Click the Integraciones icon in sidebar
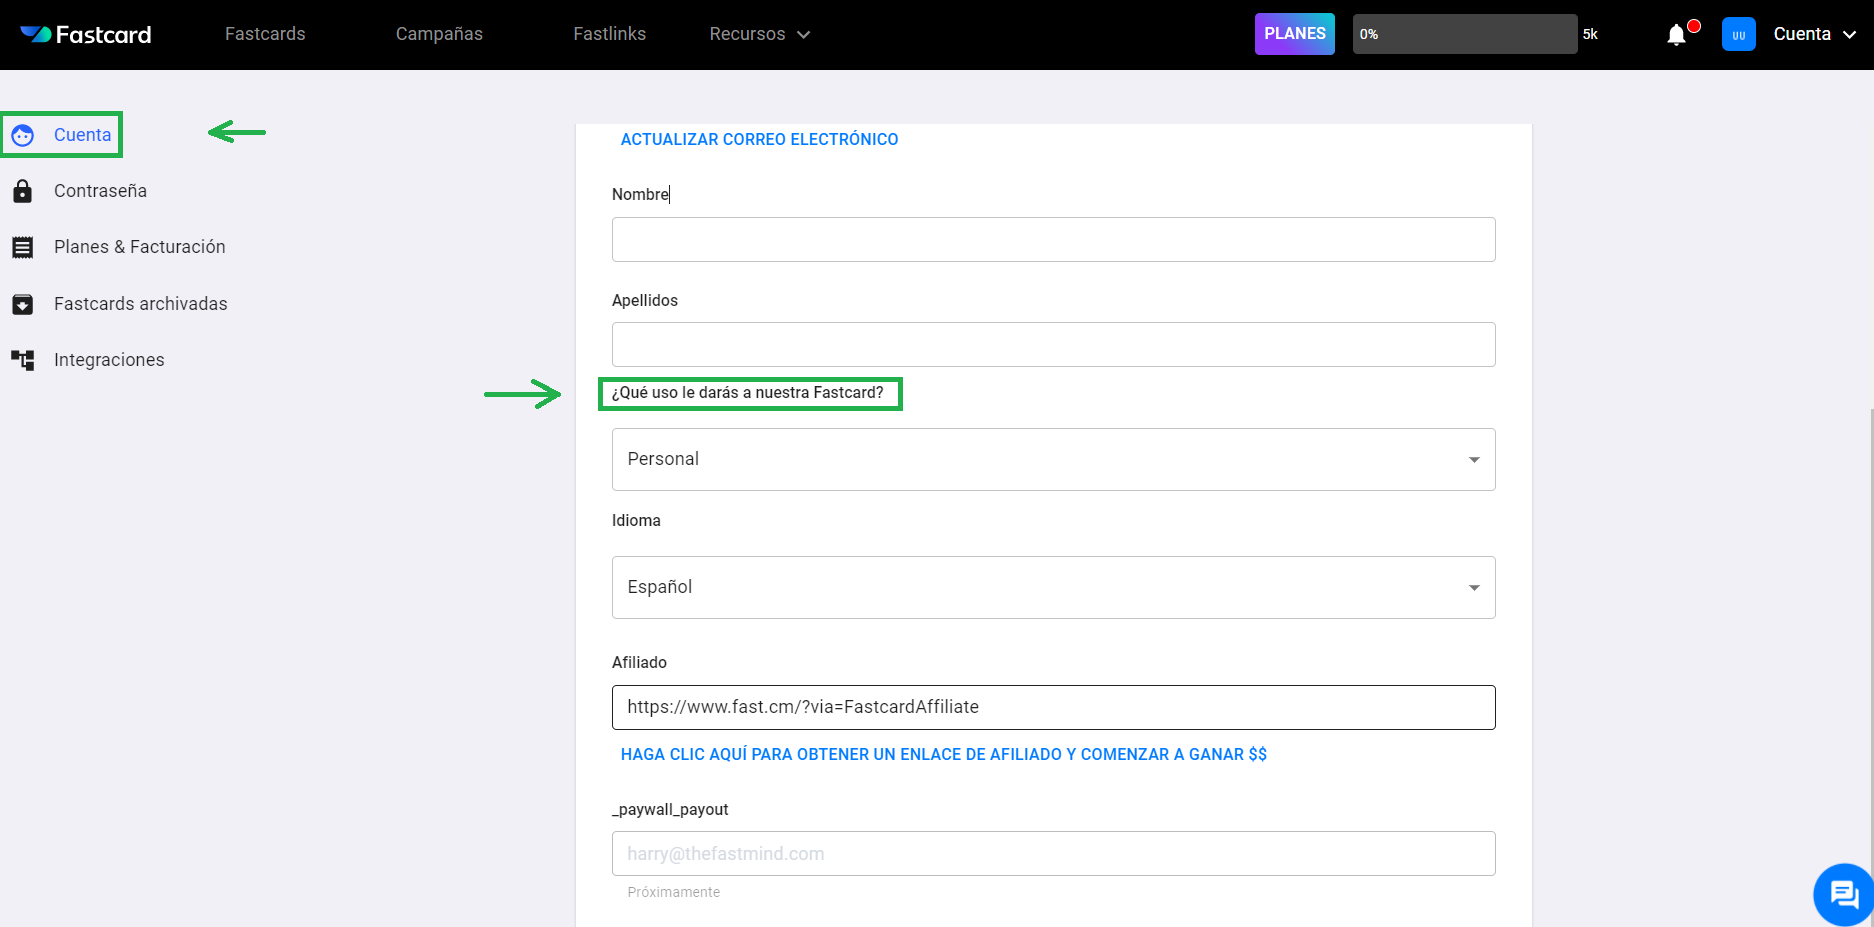 point(23,360)
